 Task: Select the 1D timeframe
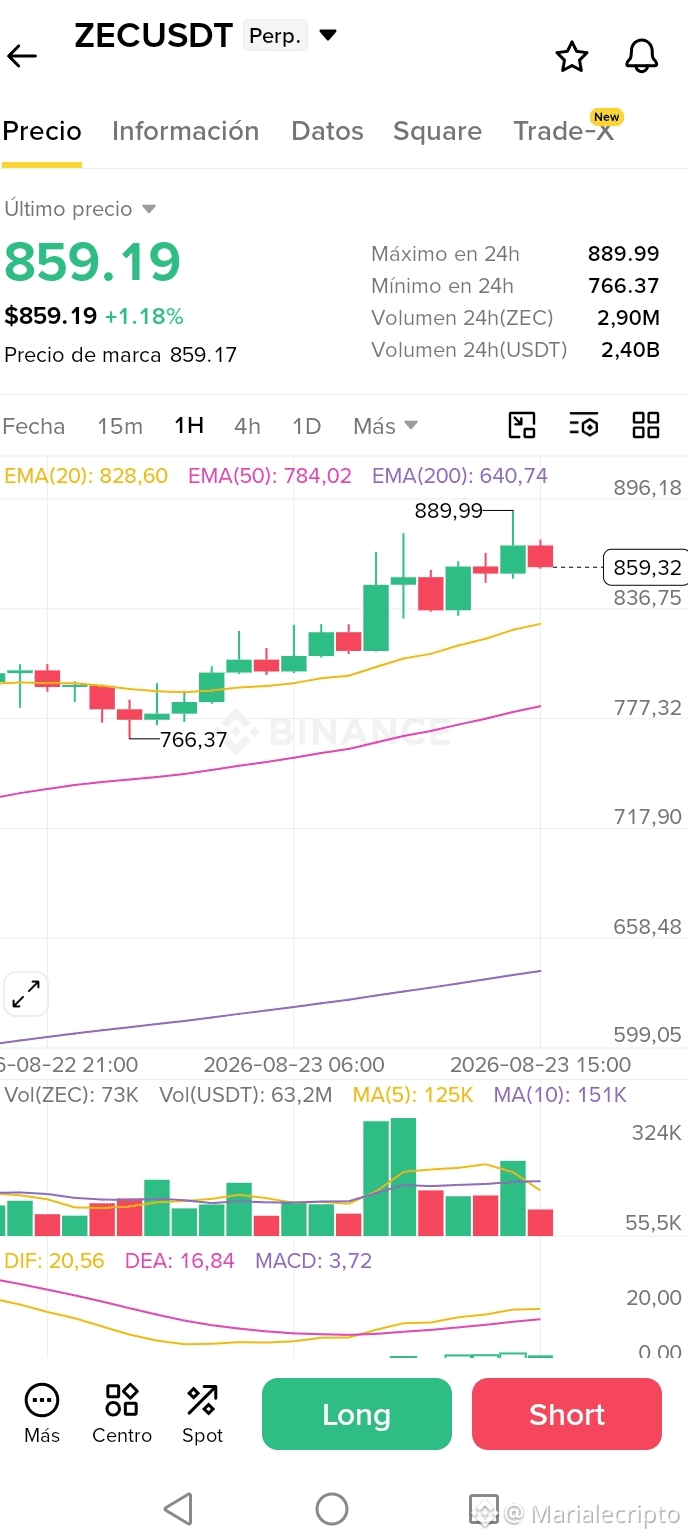[x=306, y=426]
